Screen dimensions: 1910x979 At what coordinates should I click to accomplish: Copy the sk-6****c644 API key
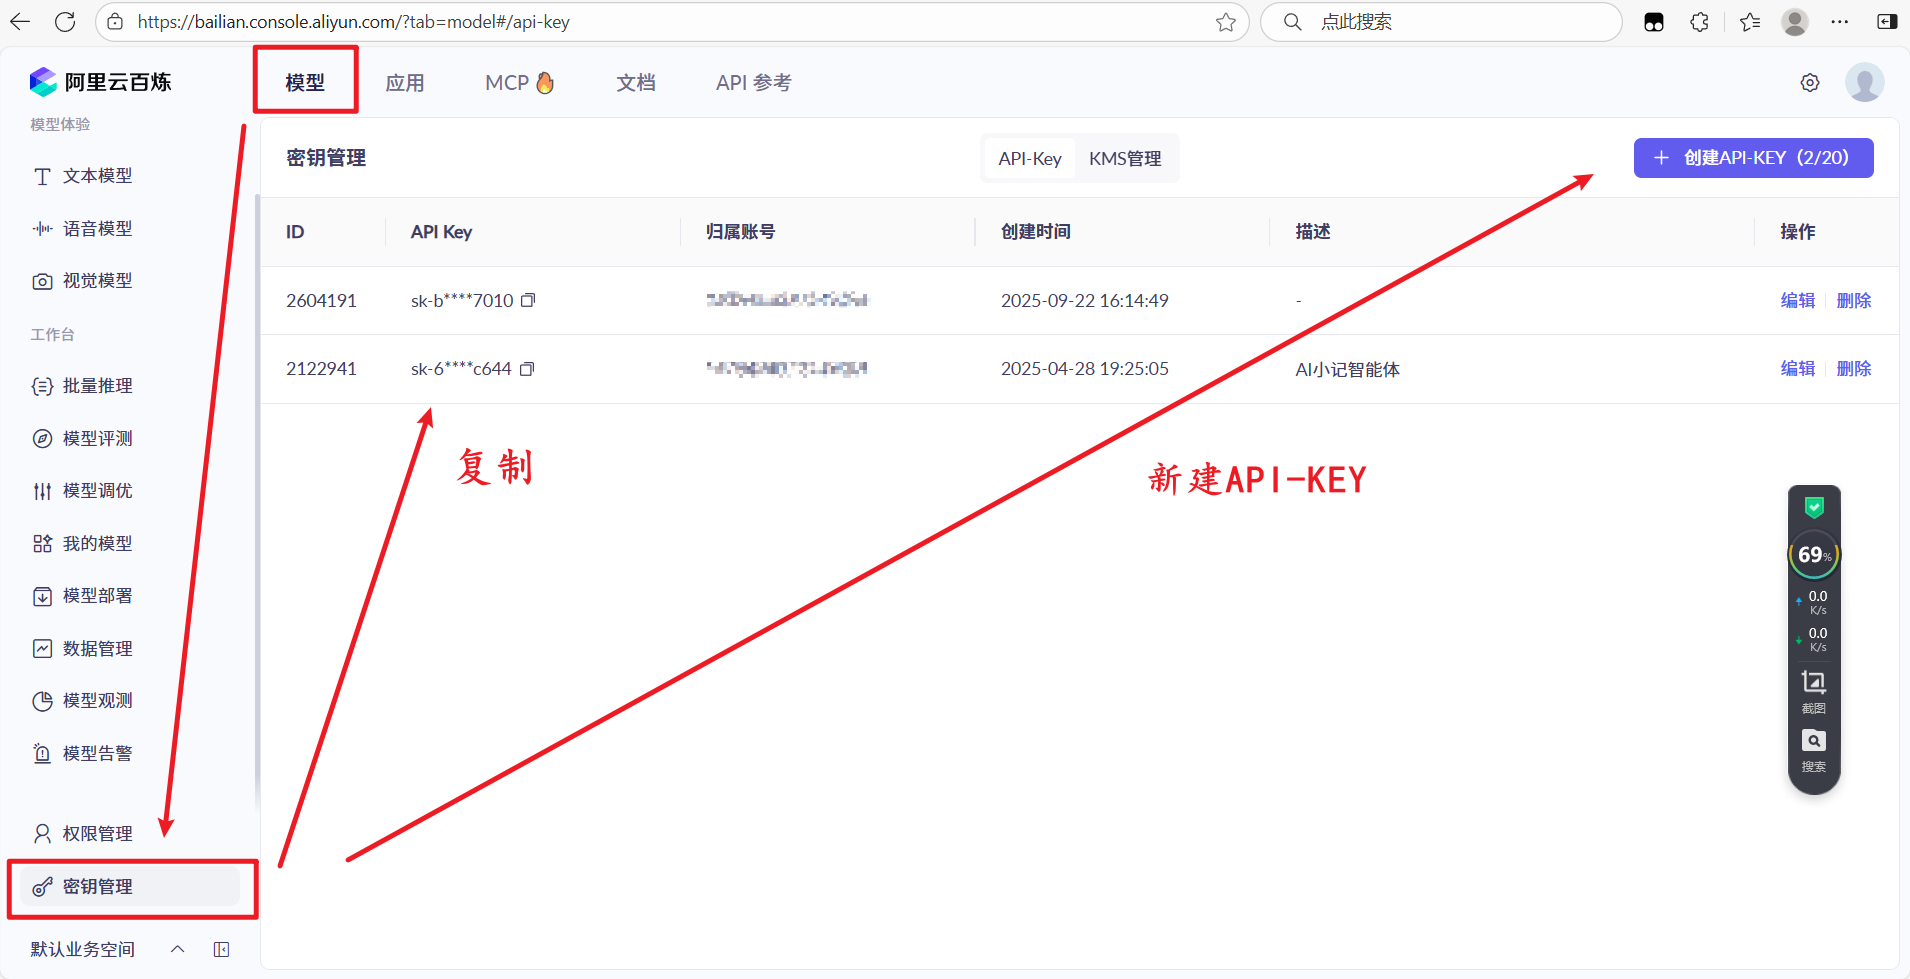(x=527, y=369)
